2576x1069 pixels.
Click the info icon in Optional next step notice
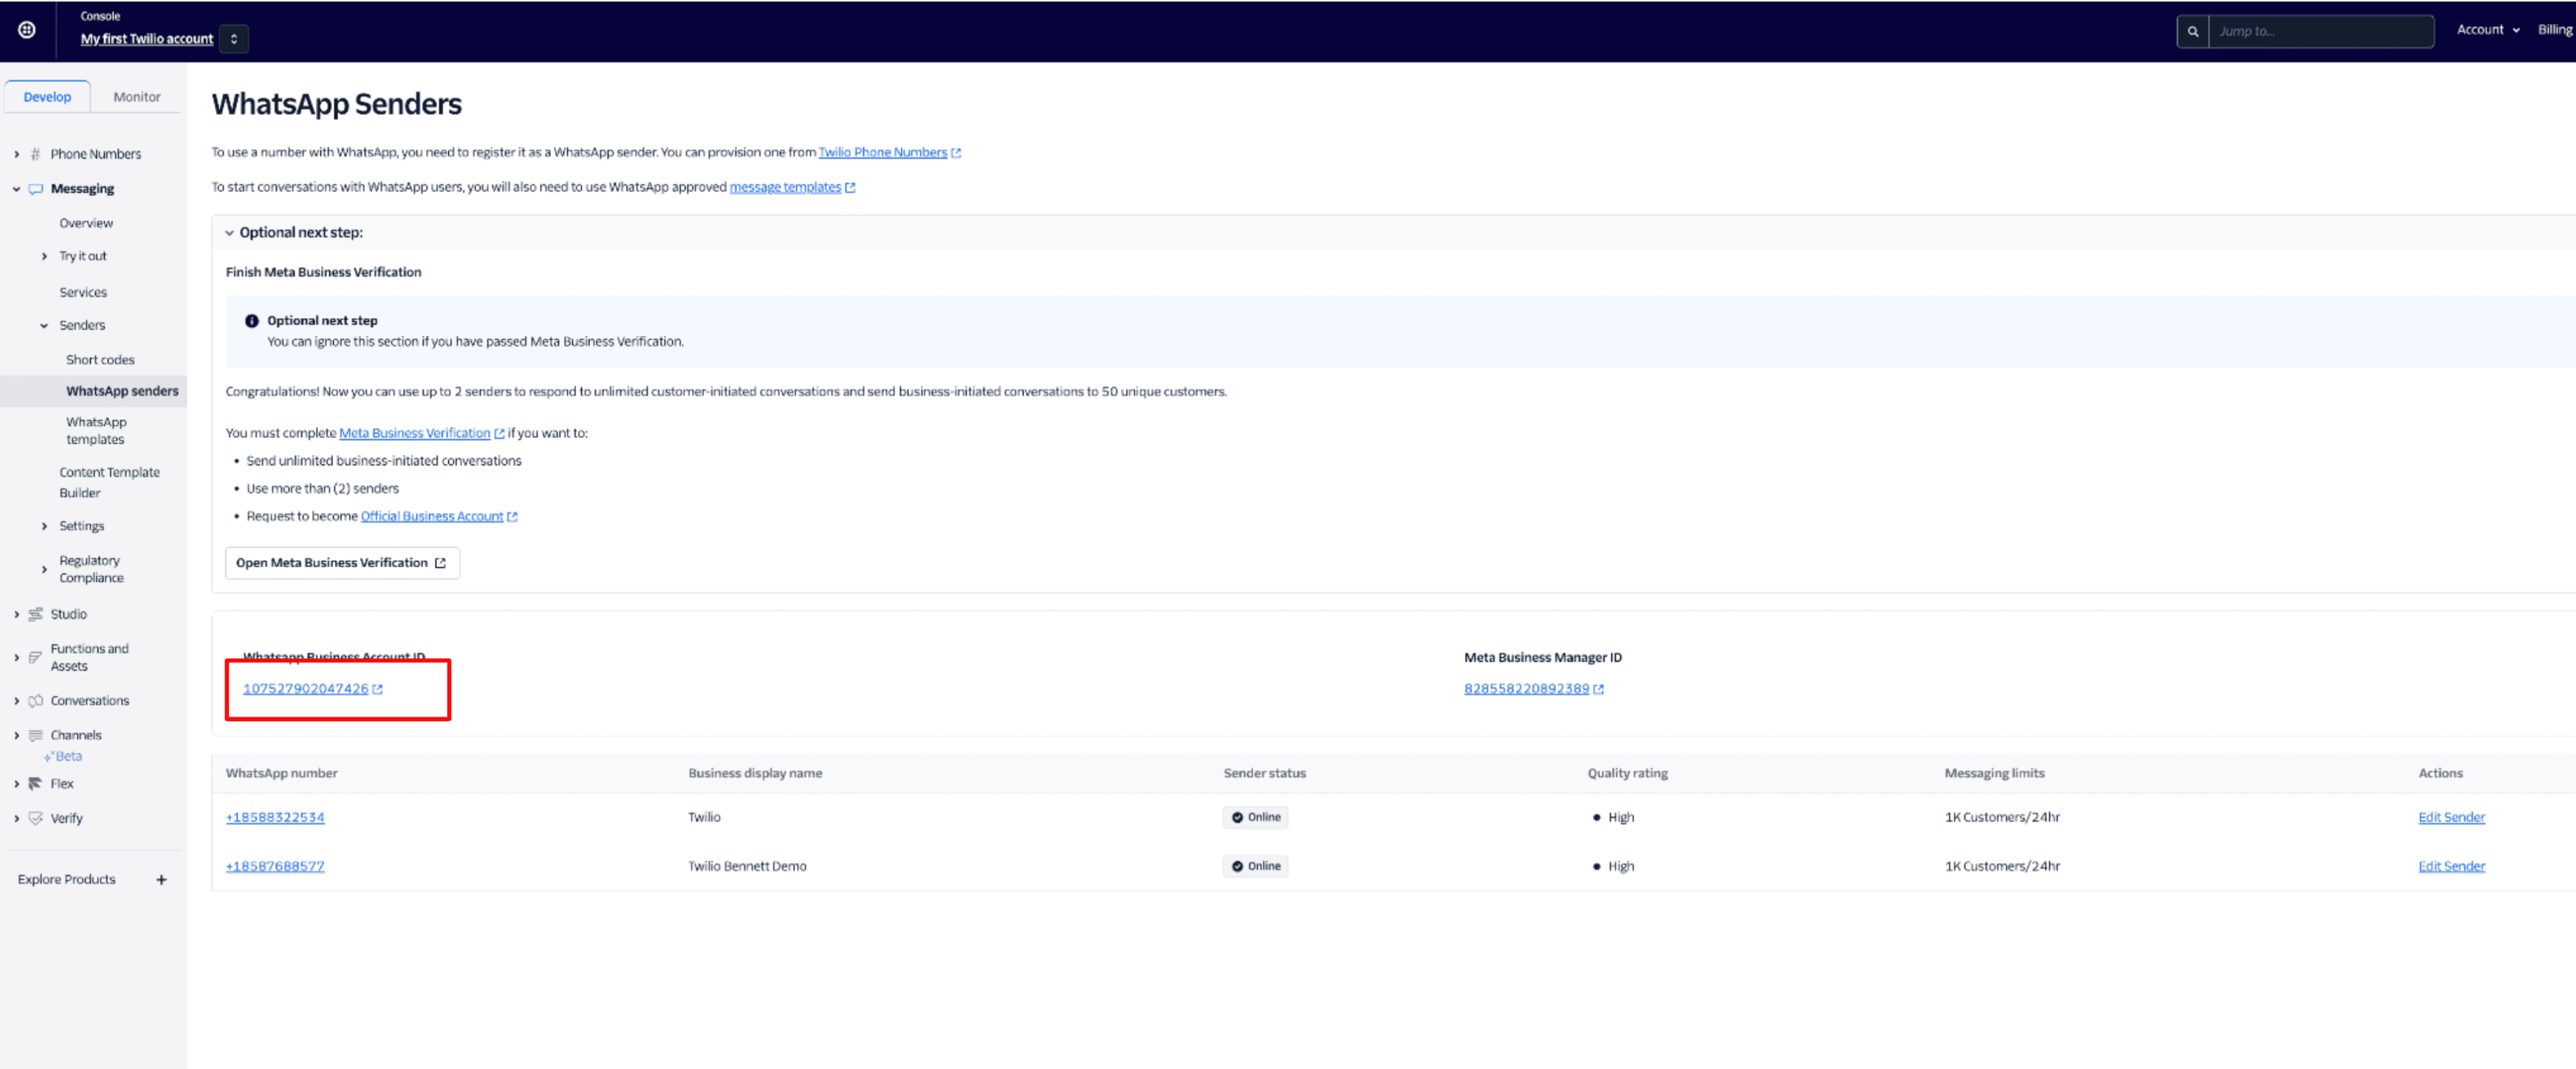[x=251, y=320]
